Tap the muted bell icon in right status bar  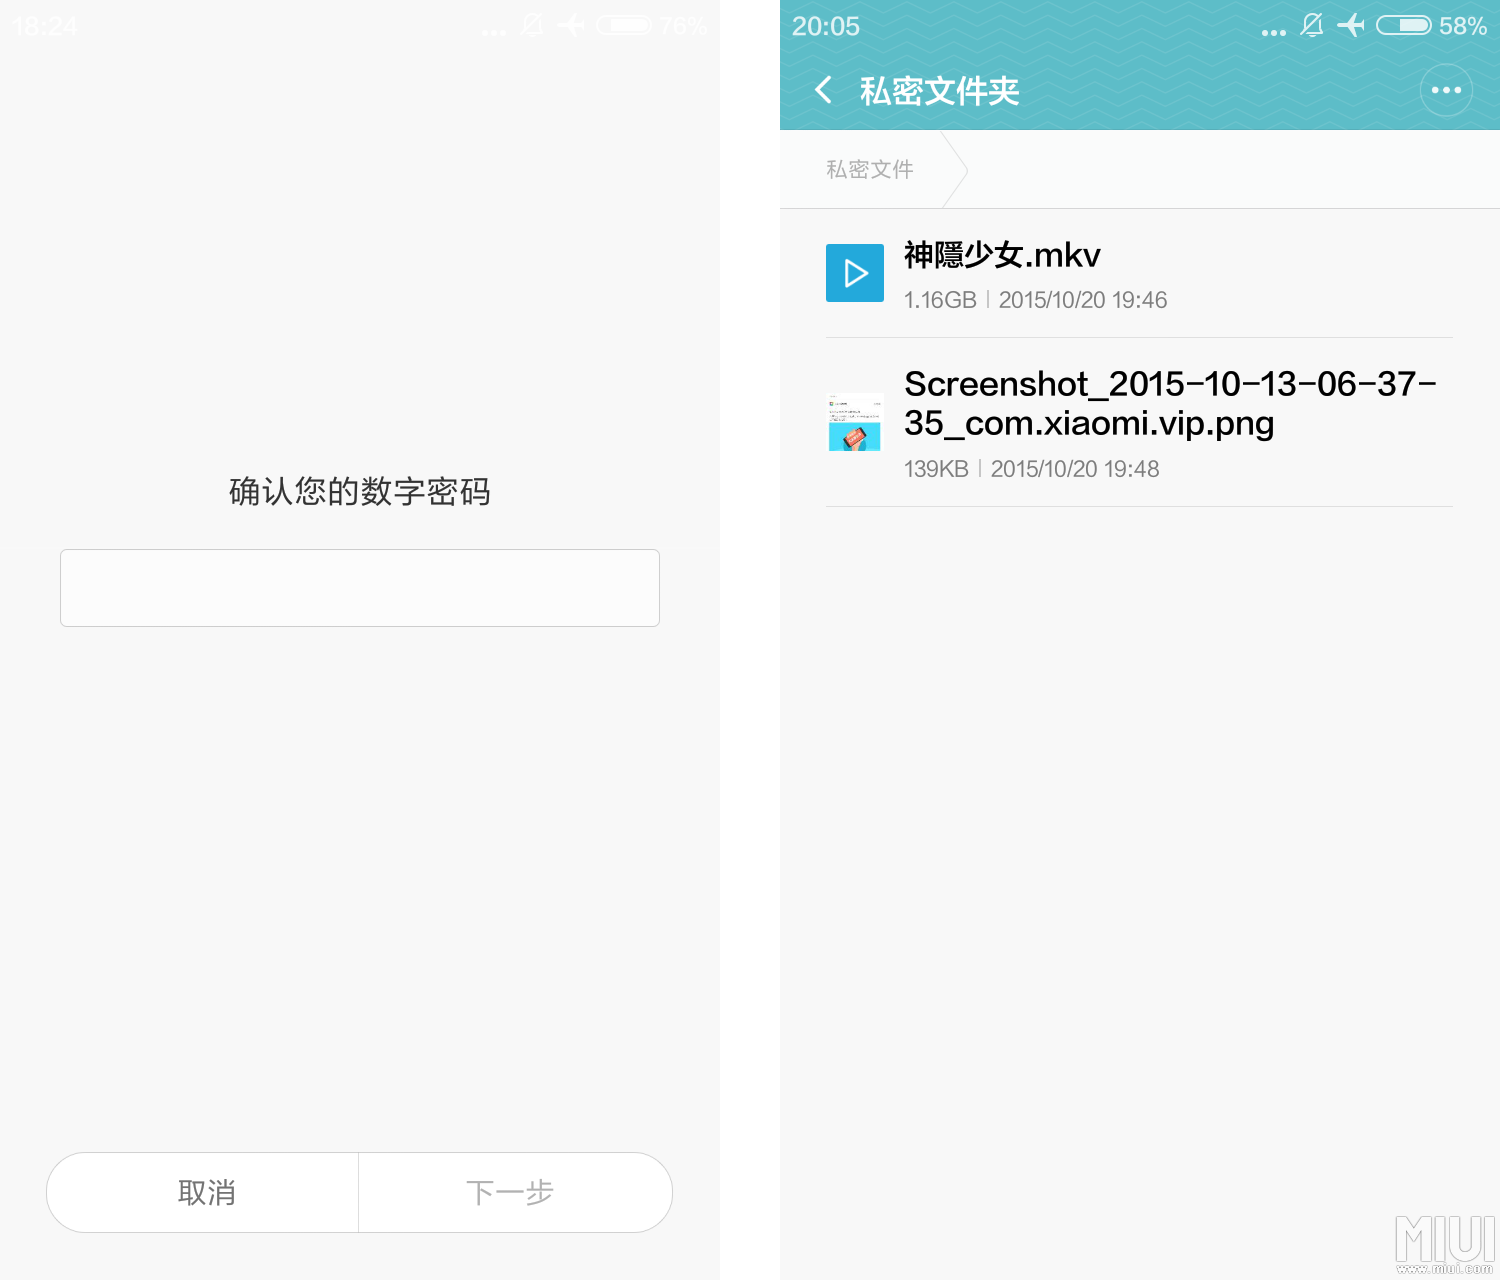[1312, 25]
